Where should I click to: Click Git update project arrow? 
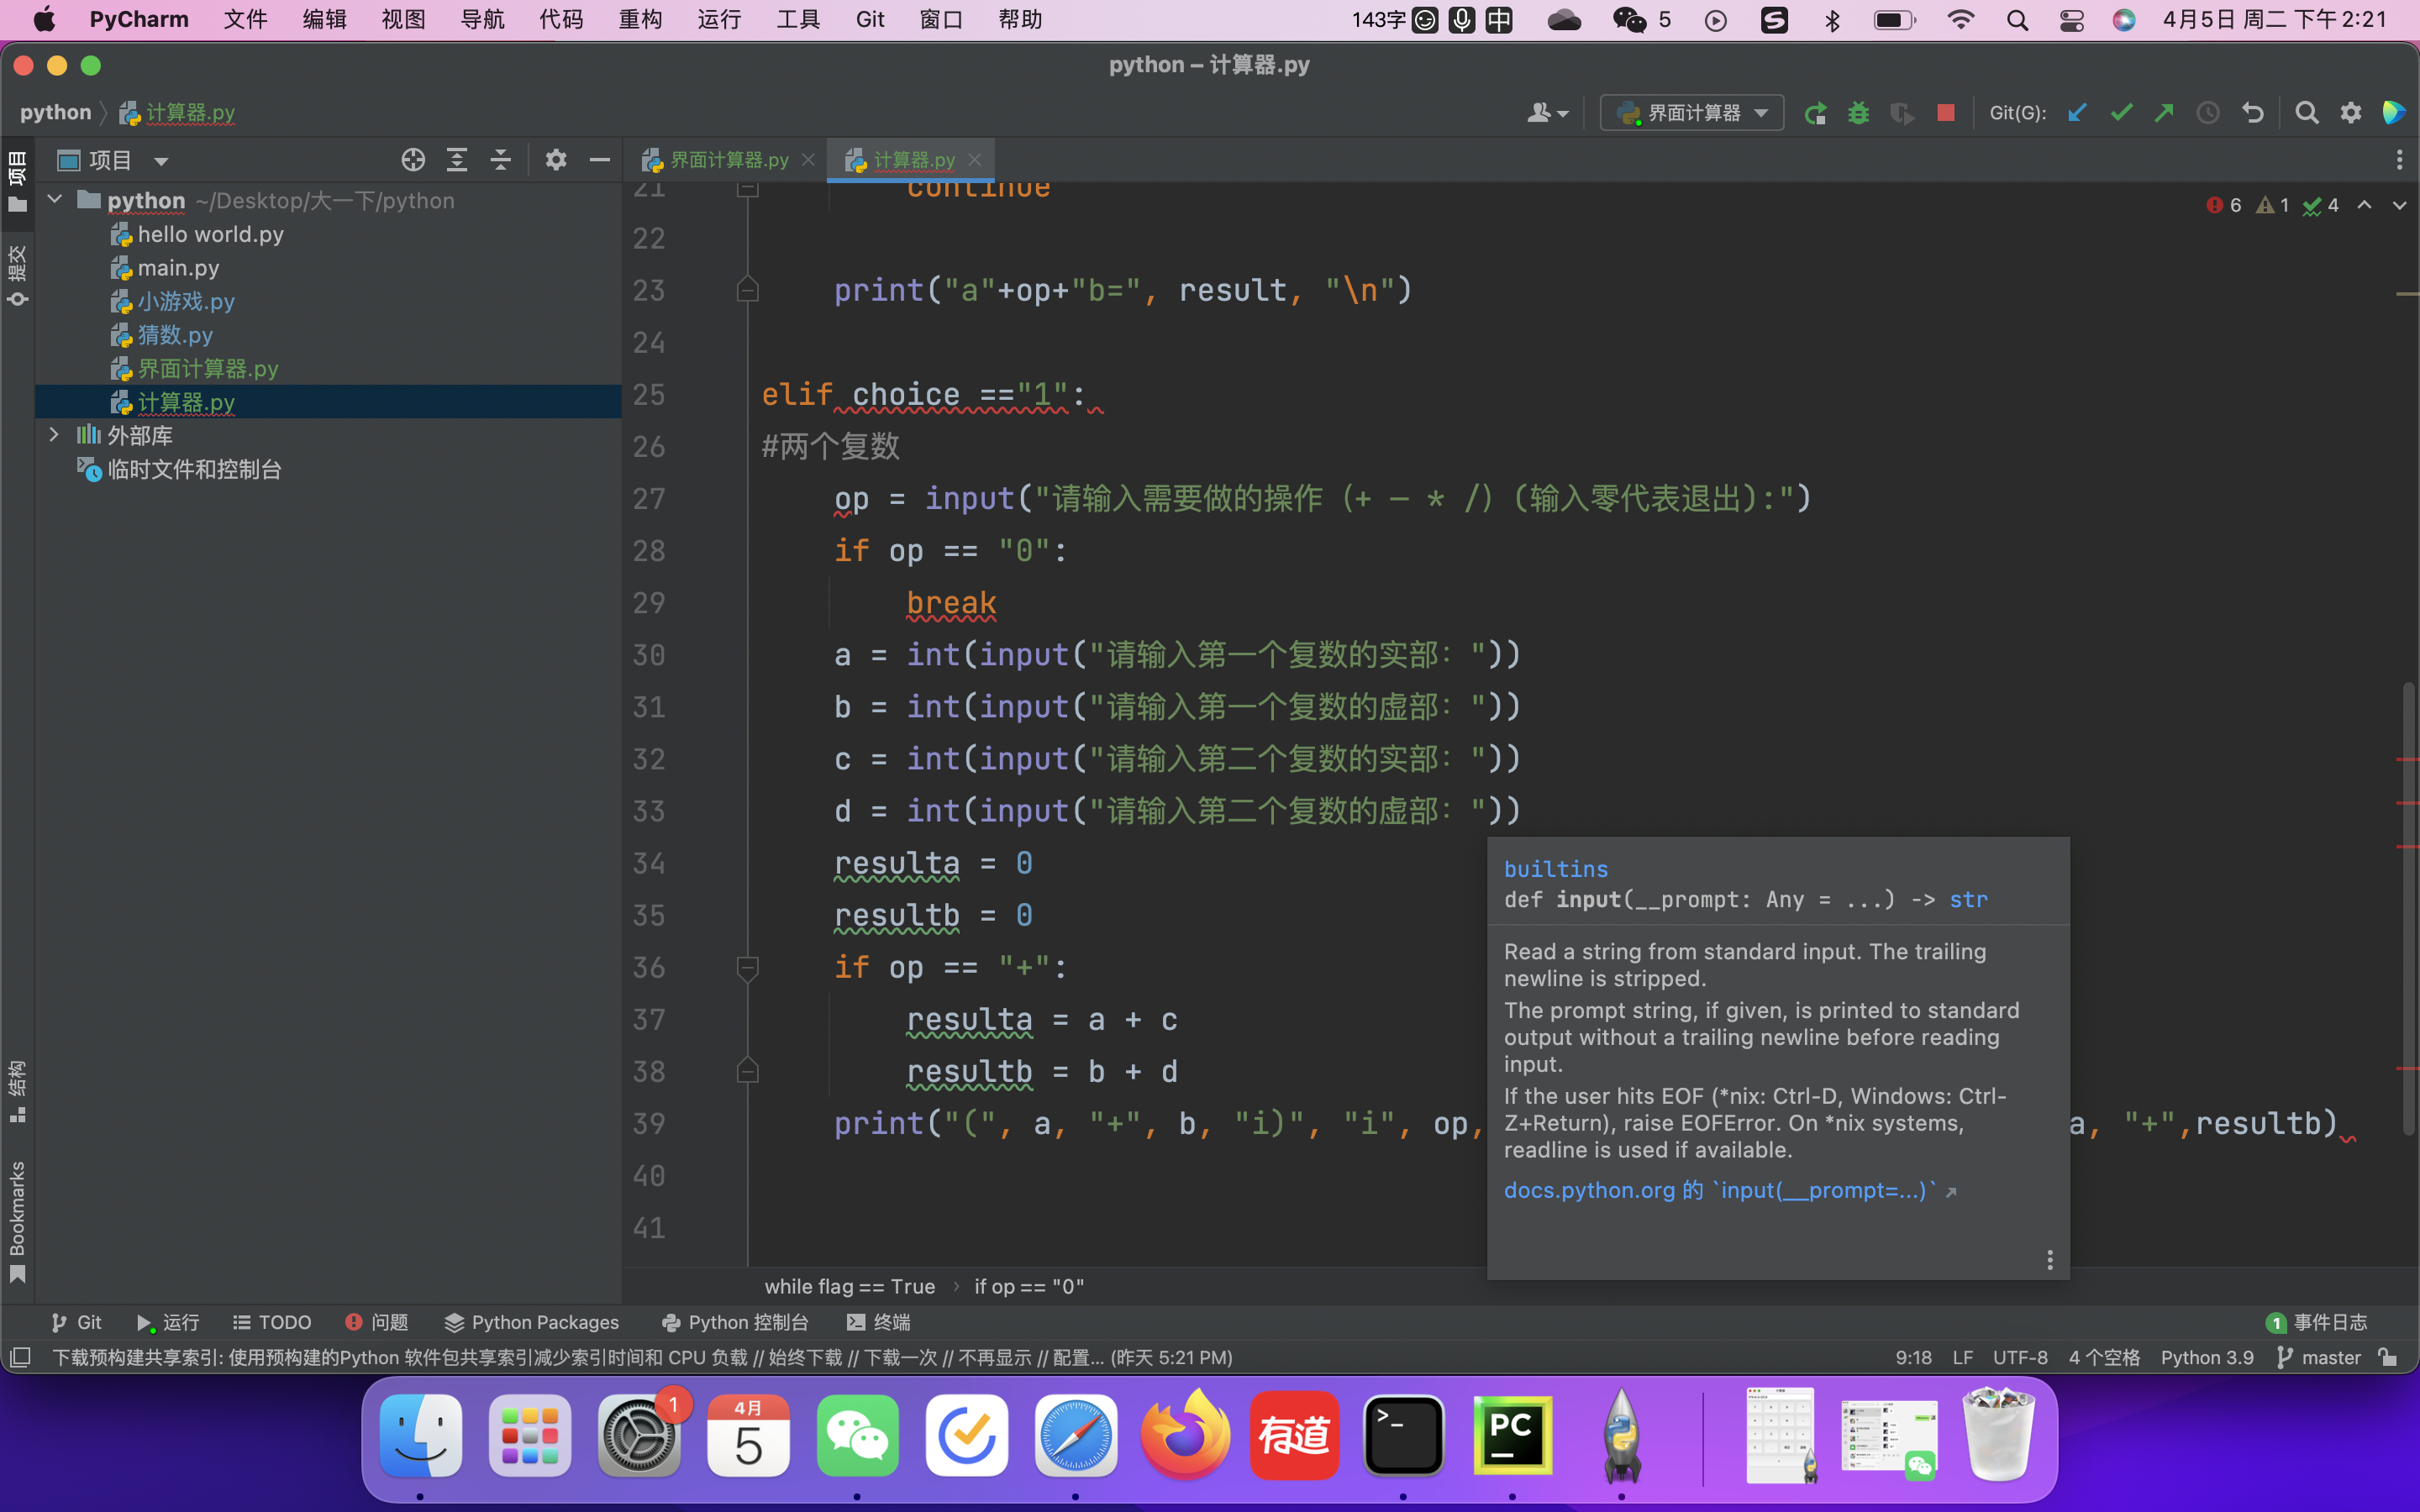point(2077,113)
